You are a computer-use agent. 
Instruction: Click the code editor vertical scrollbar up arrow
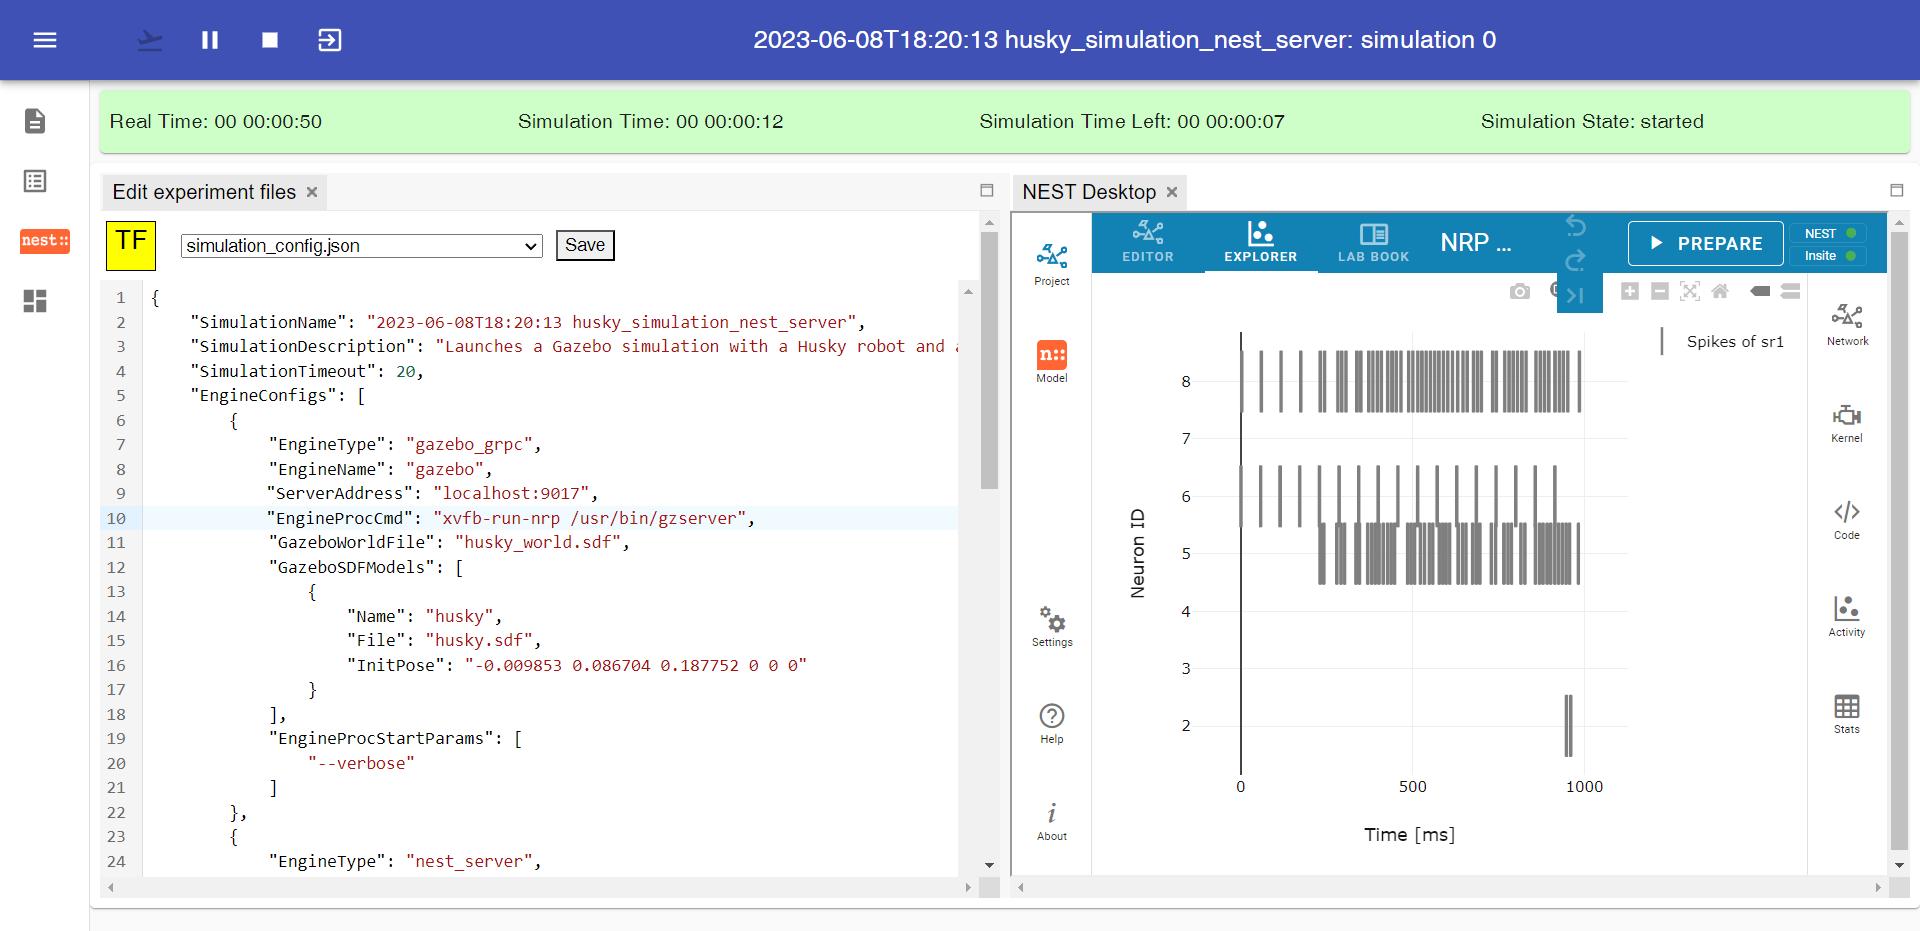pyautogui.click(x=968, y=292)
